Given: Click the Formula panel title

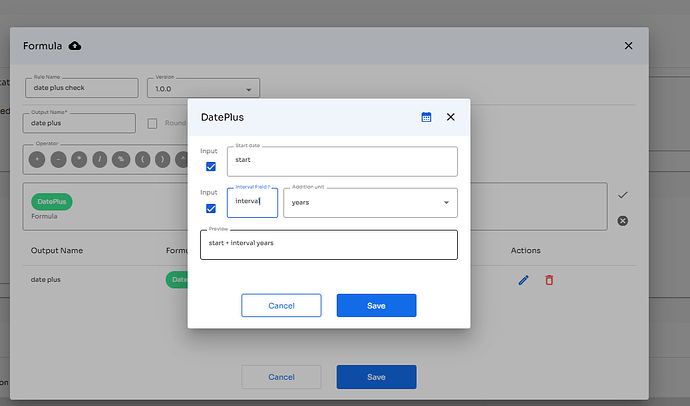Looking at the screenshot, I should point(43,46).
